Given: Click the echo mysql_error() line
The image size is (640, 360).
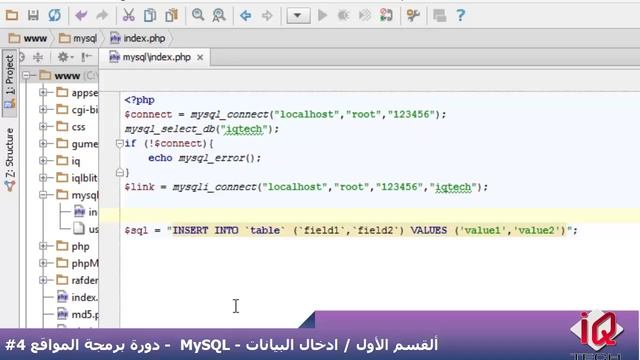Looking at the screenshot, I should click(x=204, y=158).
